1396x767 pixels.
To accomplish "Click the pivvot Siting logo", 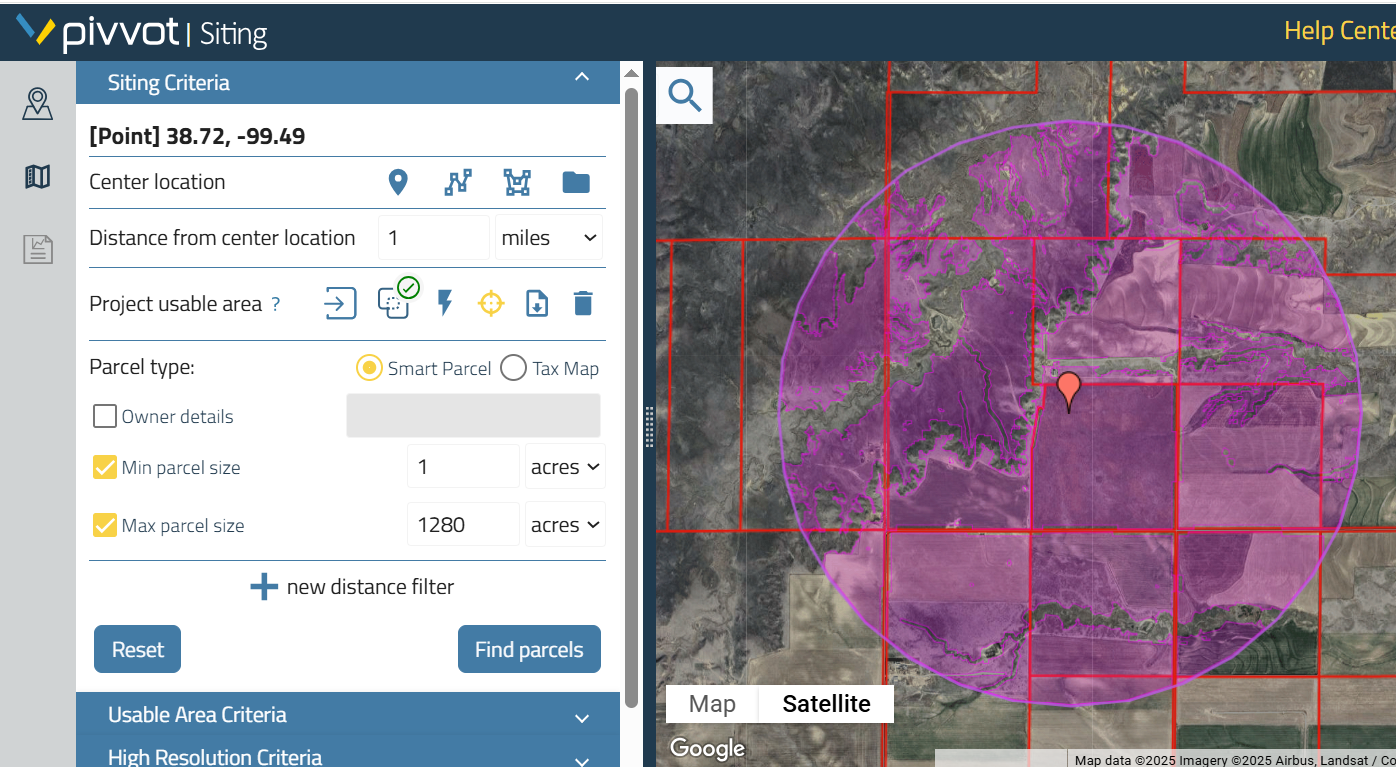I will click(142, 33).
